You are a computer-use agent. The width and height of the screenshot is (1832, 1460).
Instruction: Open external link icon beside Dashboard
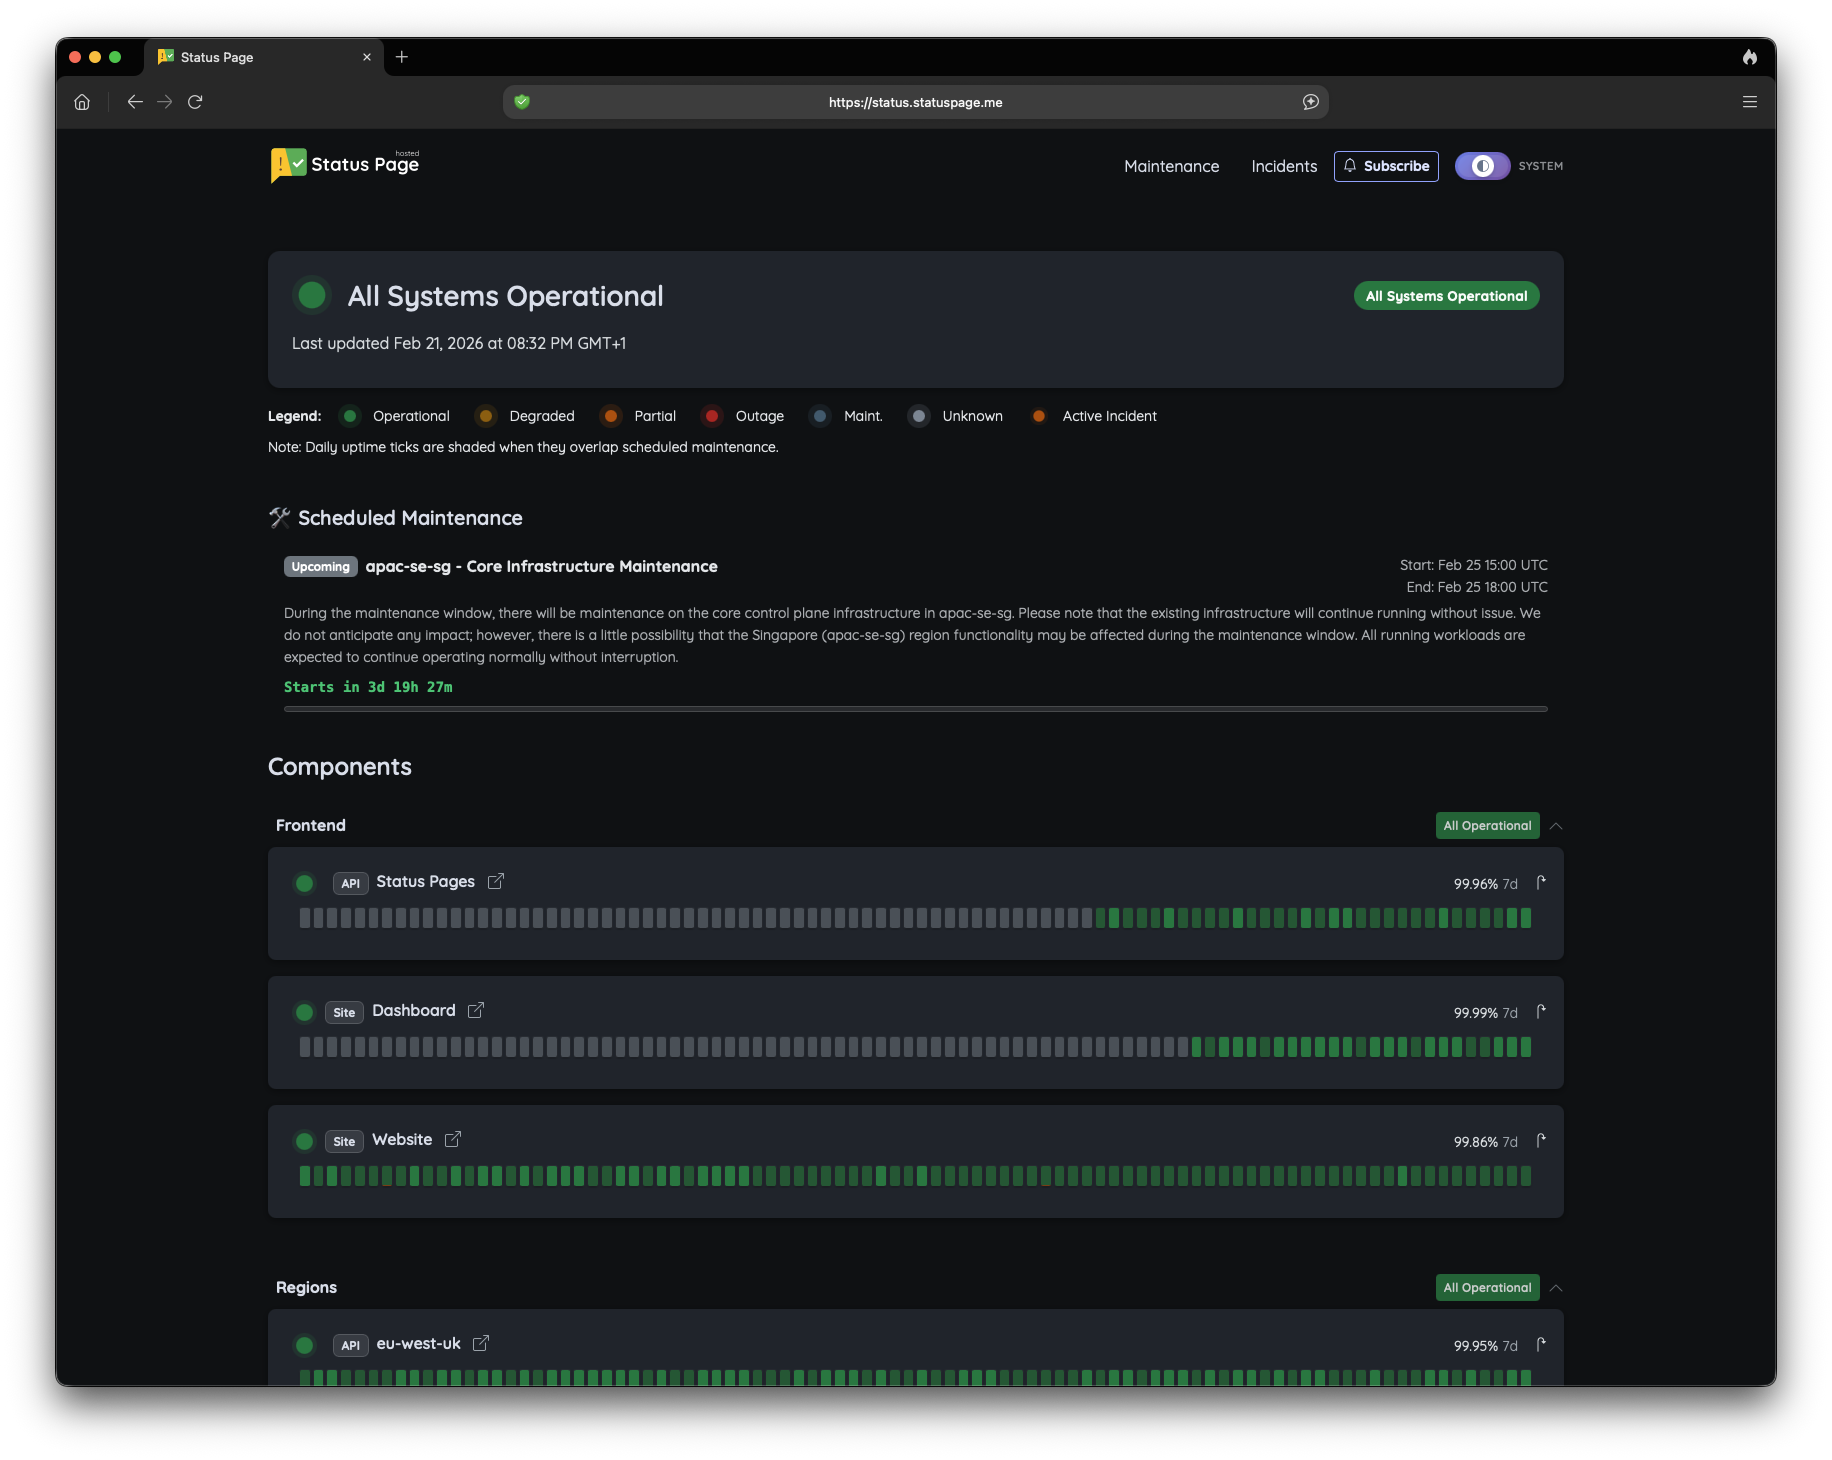pyautogui.click(x=476, y=1010)
